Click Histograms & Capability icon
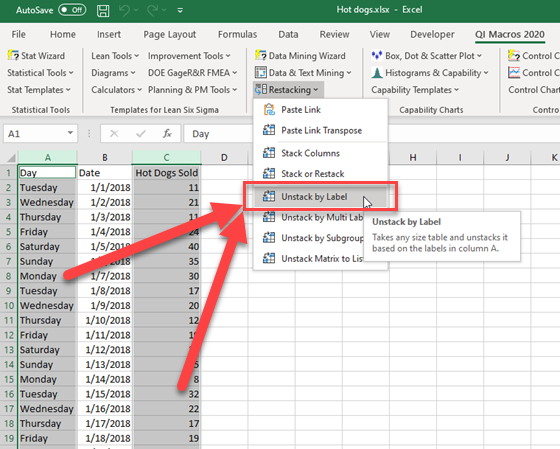 coord(377,73)
